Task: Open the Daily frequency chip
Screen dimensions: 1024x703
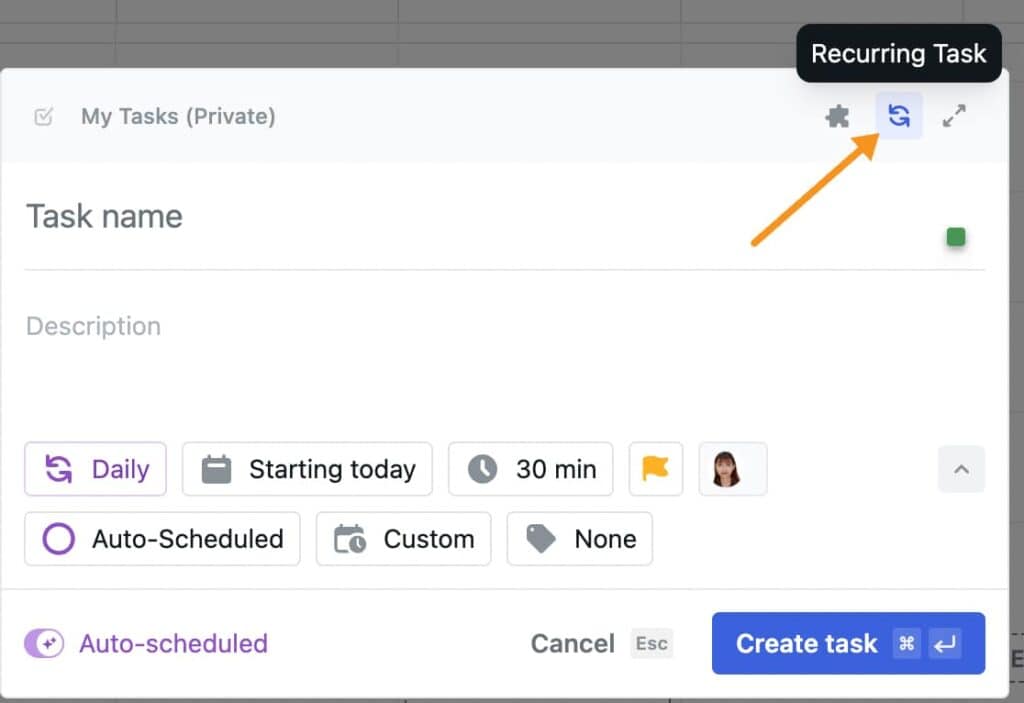Action: [95, 469]
